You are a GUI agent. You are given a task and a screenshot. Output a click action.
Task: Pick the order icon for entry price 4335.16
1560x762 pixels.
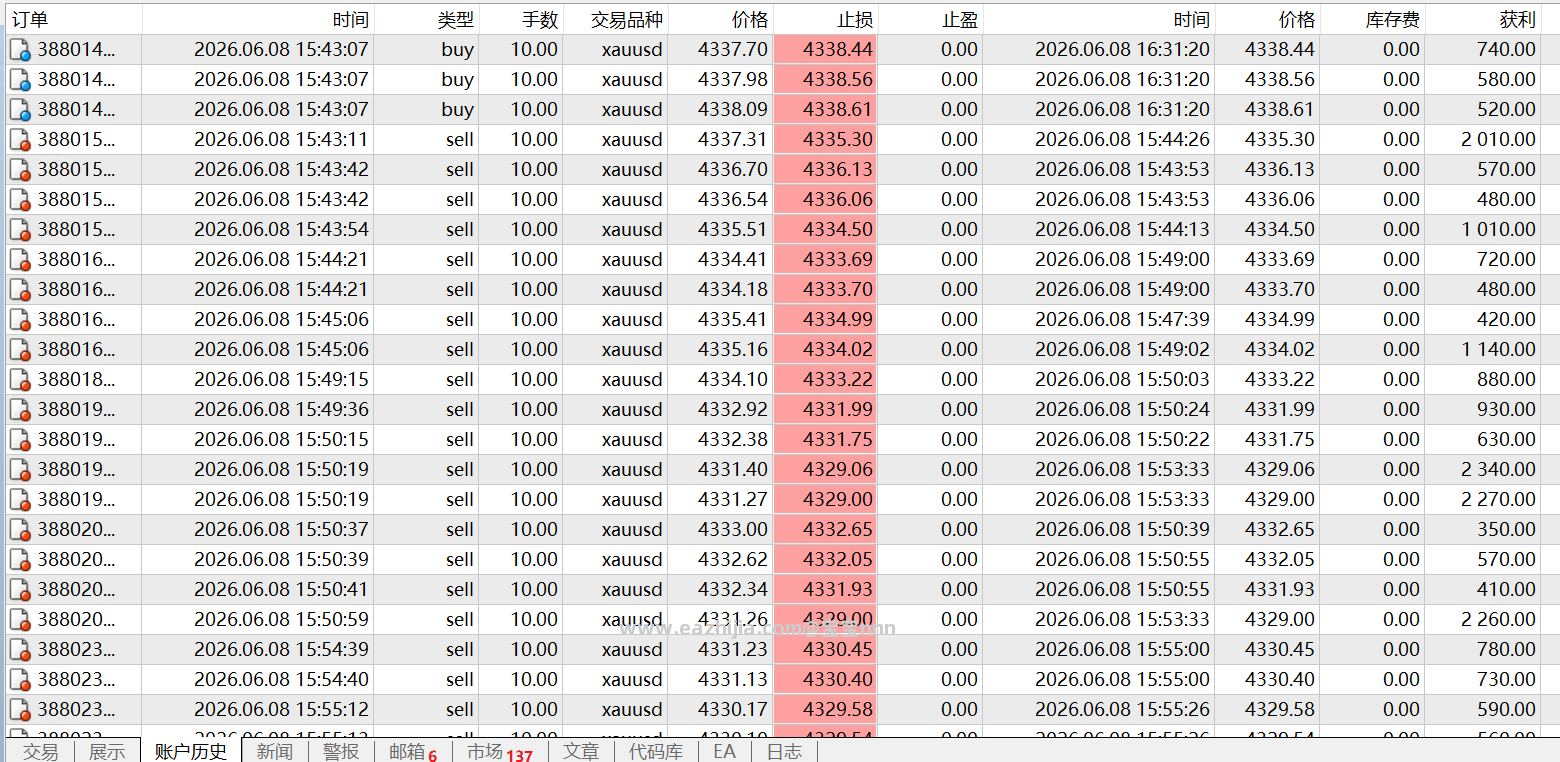(x=20, y=349)
